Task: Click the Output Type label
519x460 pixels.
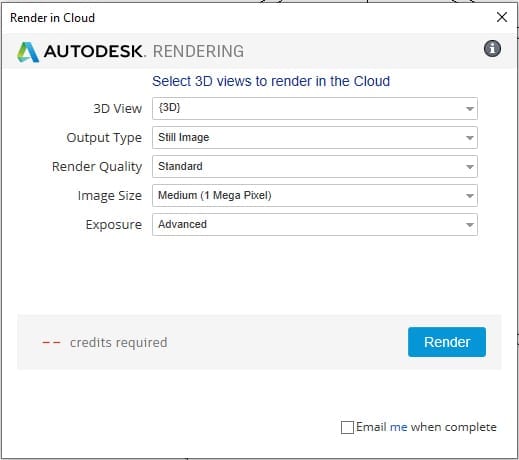Action: click(104, 138)
